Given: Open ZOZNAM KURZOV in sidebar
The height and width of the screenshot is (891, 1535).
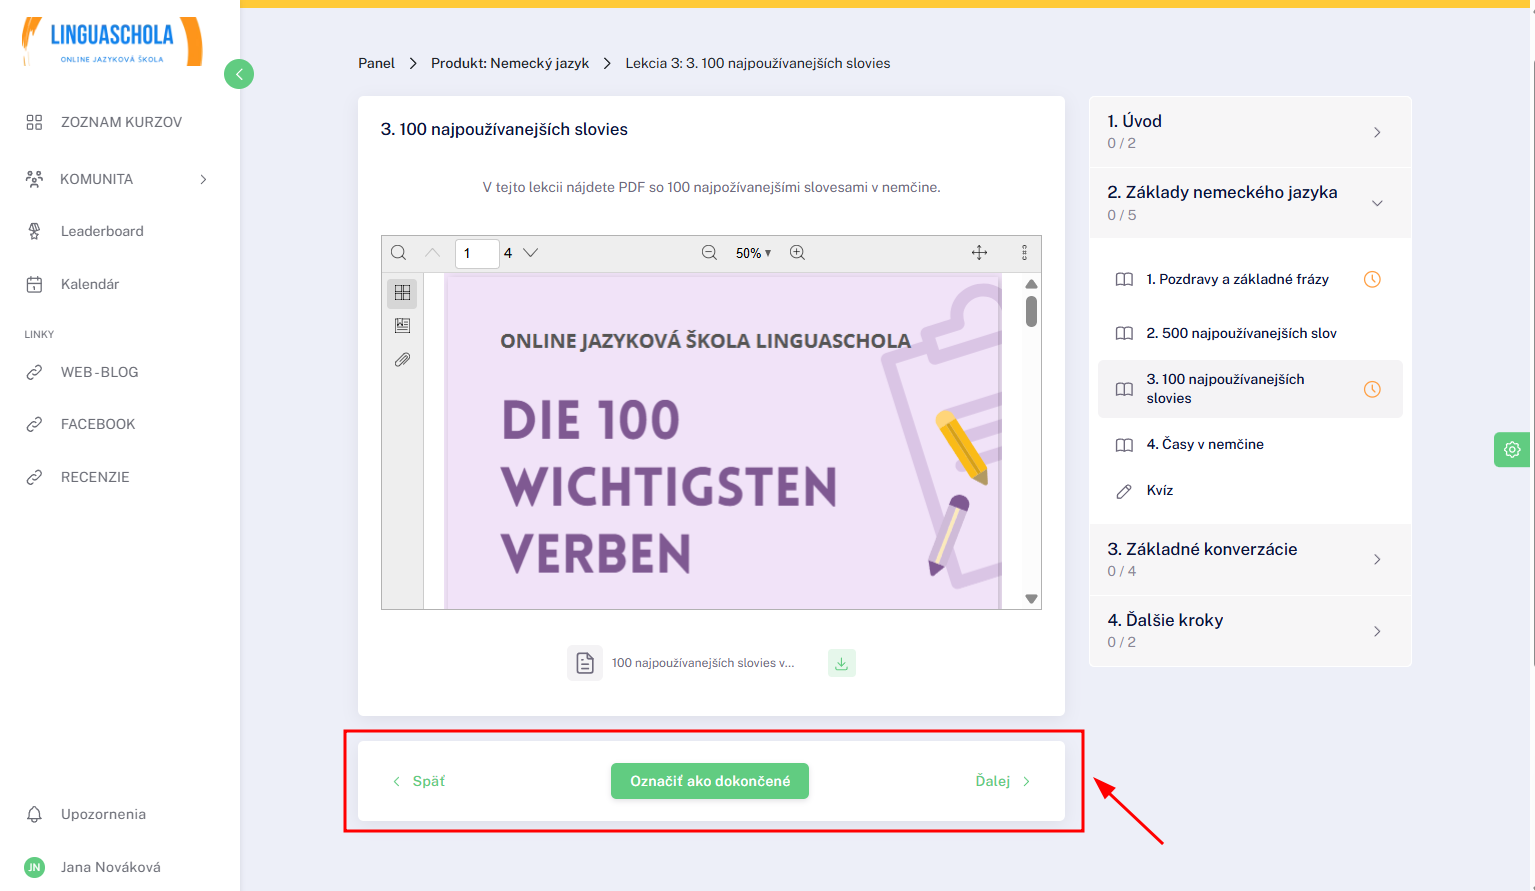Looking at the screenshot, I should click(120, 122).
